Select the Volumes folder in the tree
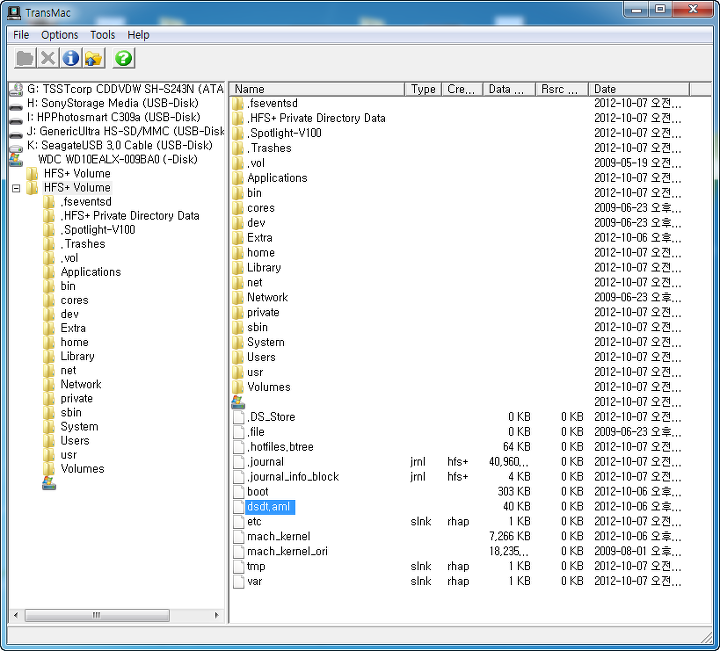720x651 pixels. pyautogui.click(x=83, y=469)
